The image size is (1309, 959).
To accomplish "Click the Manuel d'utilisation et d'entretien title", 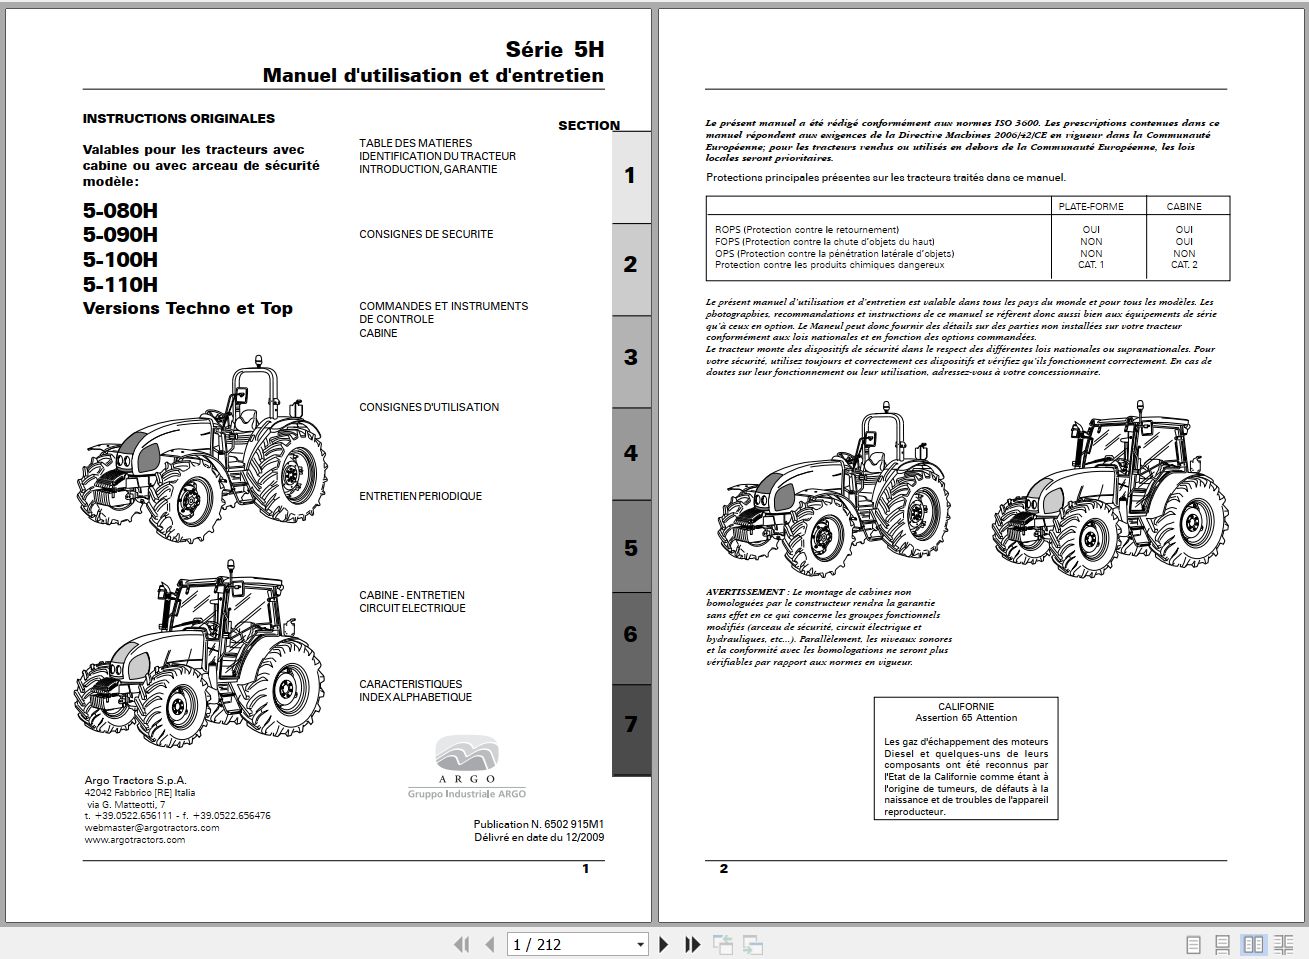I will 433,76.
